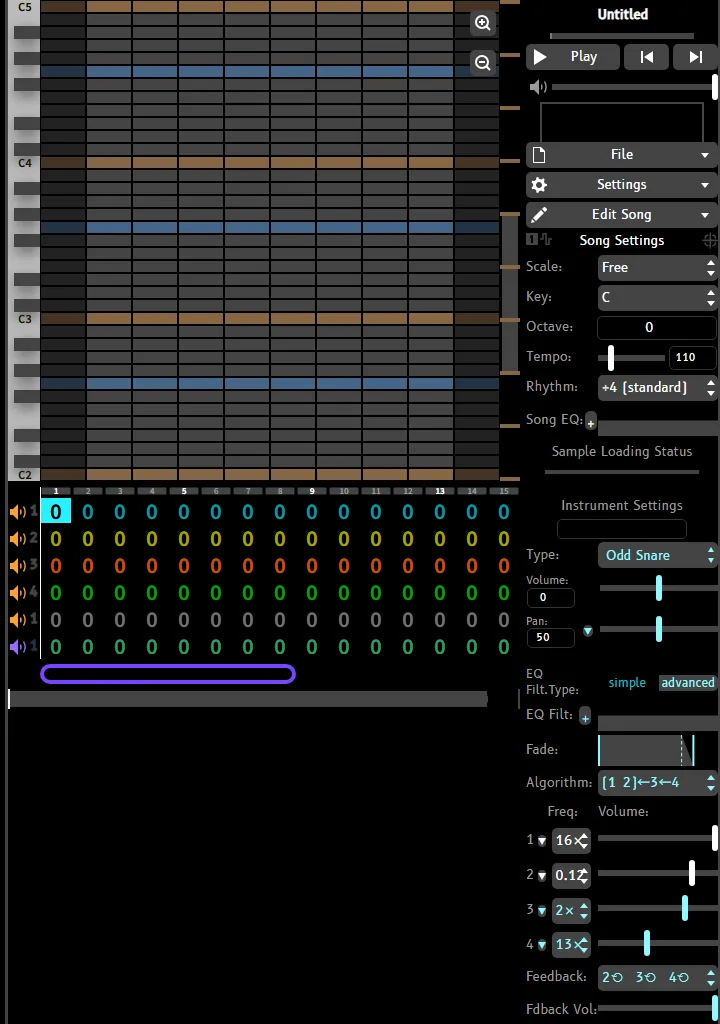Unmute the purple mod channel
The width and height of the screenshot is (720, 1024).
click(x=18, y=647)
